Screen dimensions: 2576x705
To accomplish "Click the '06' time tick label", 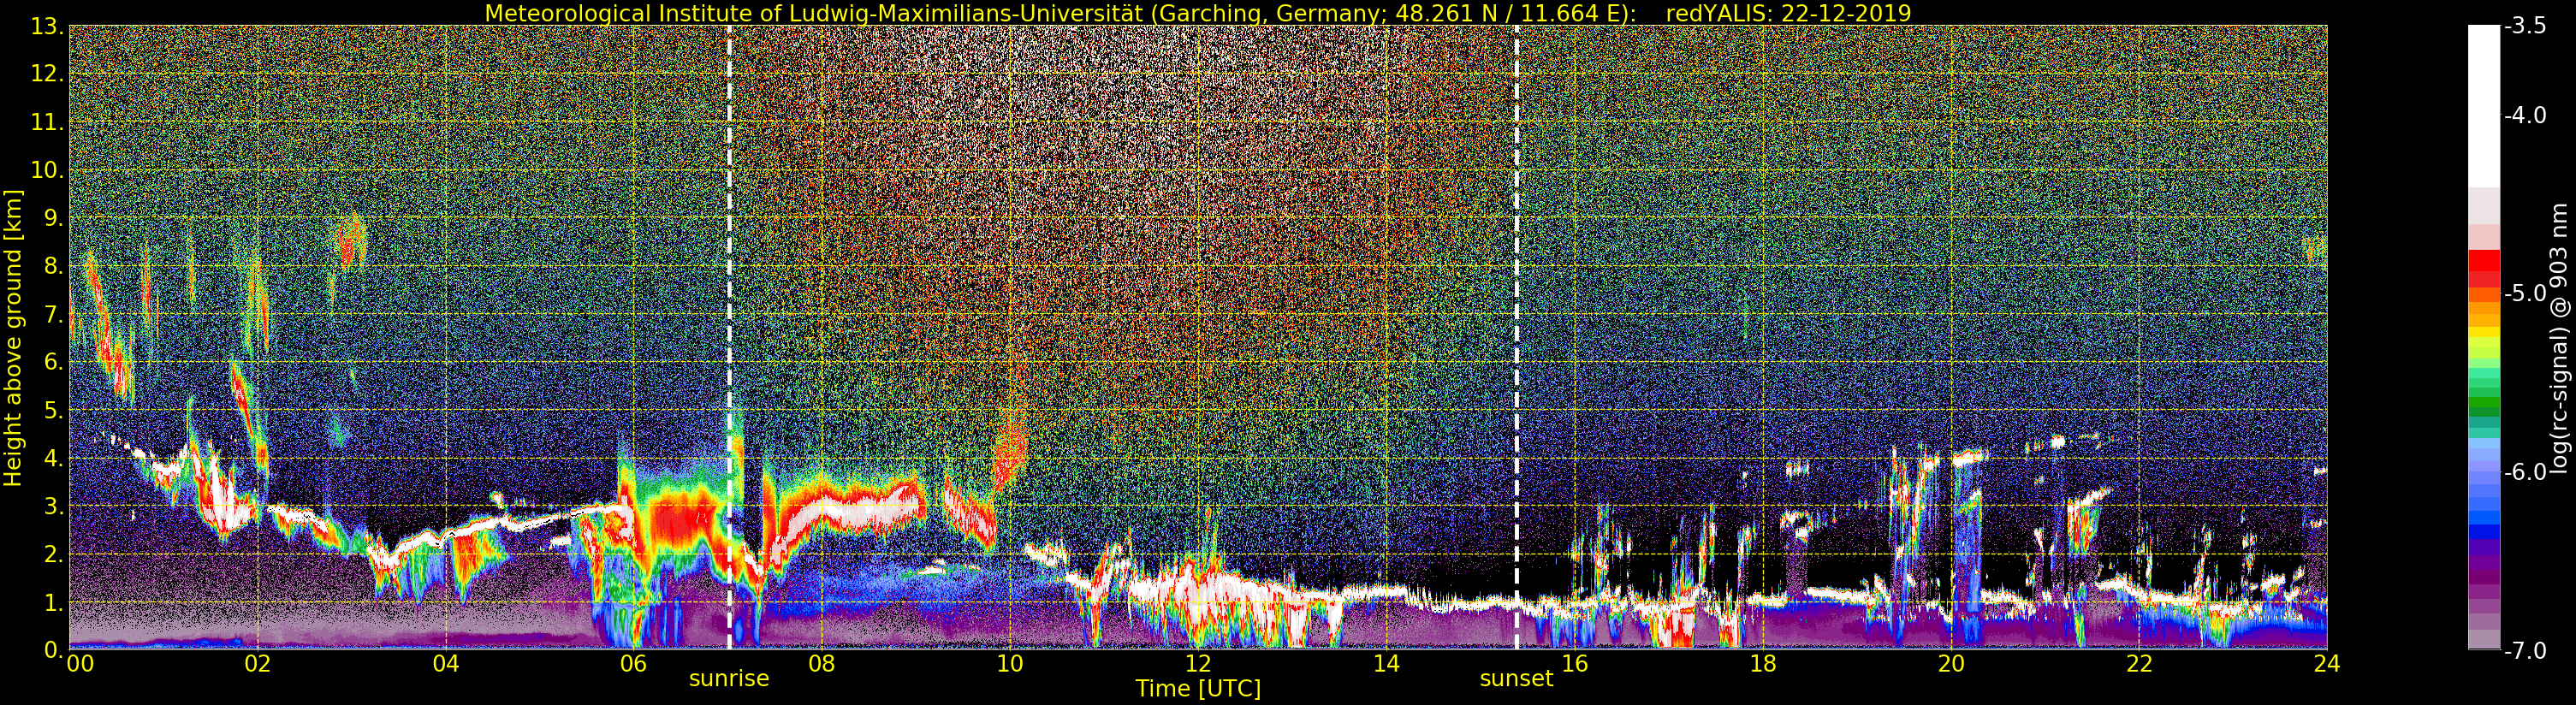I will tap(633, 664).
